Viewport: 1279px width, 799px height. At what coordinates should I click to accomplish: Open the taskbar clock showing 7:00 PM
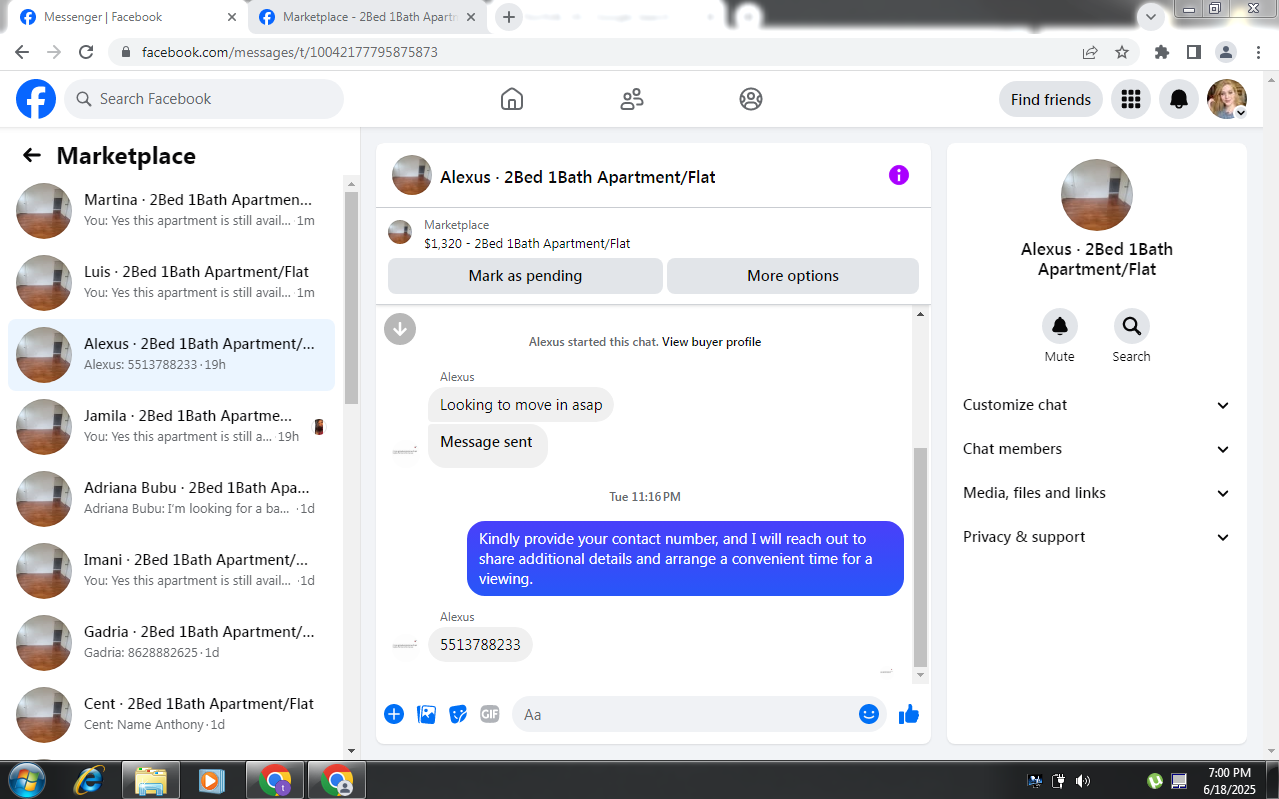[x=1229, y=780]
